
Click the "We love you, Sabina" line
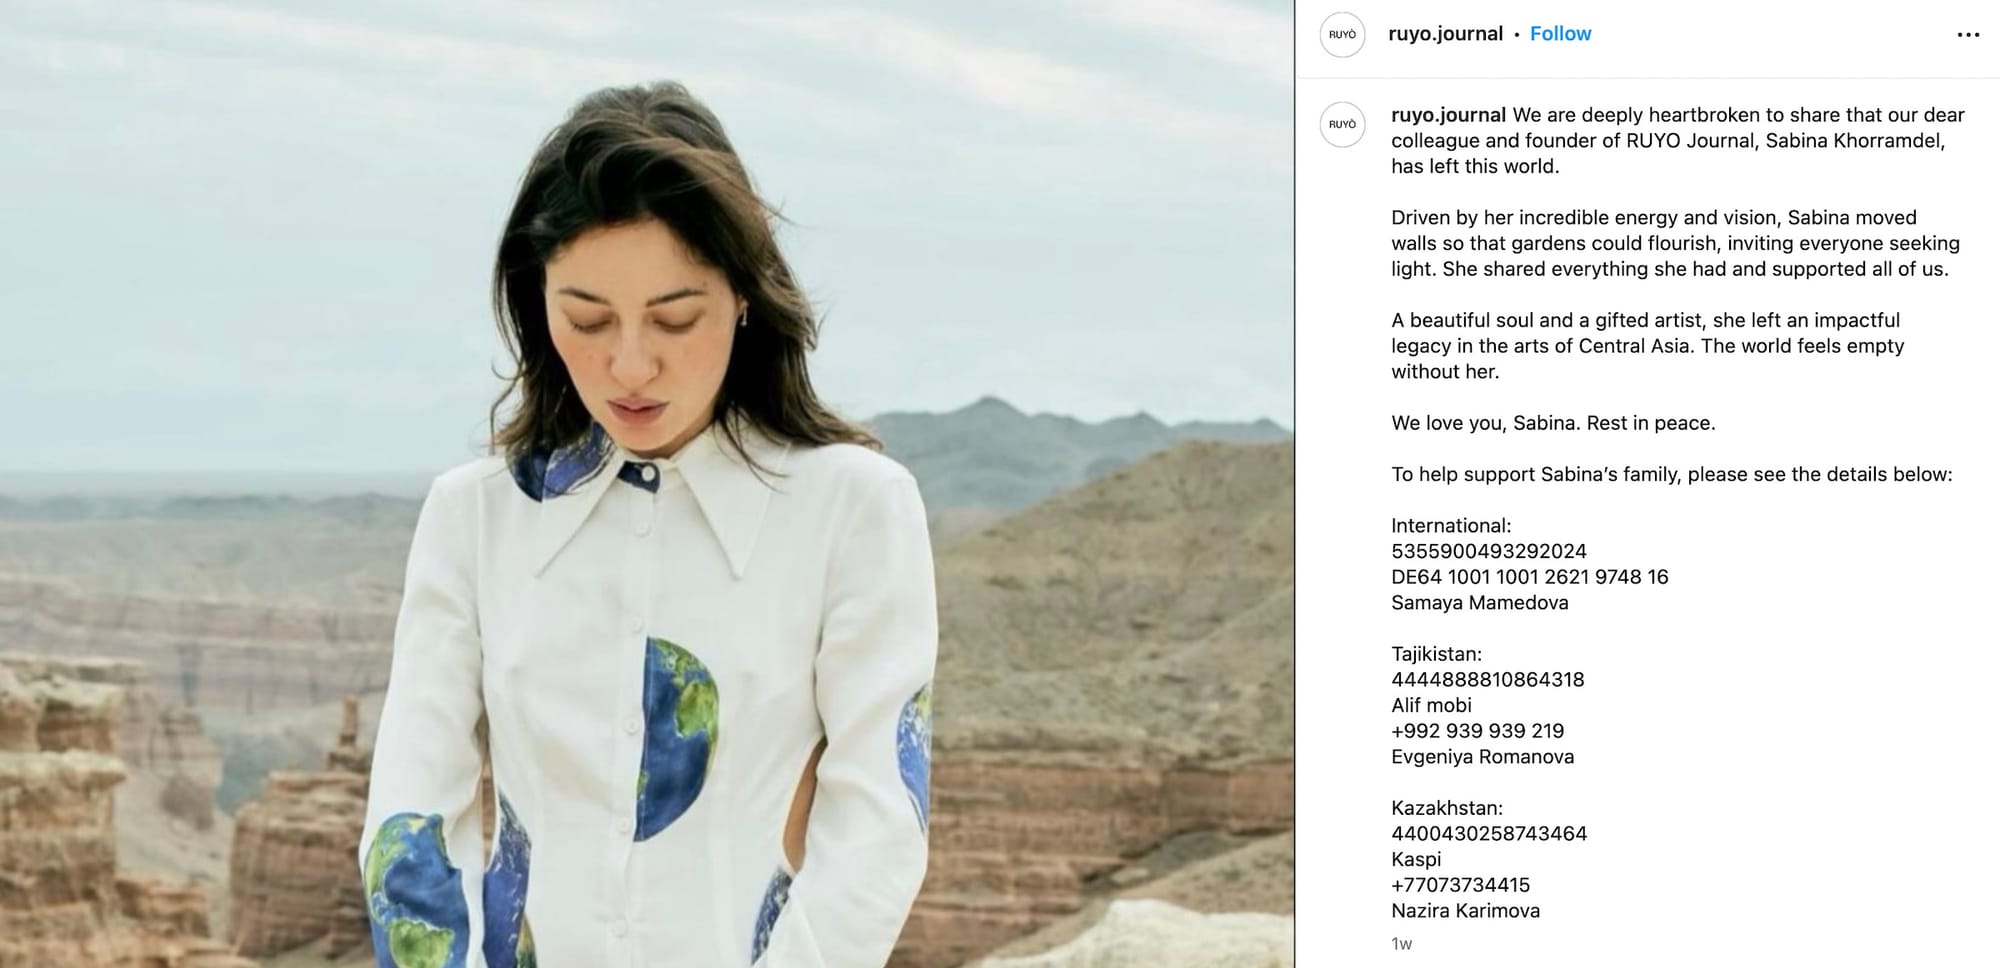click(1553, 423)
